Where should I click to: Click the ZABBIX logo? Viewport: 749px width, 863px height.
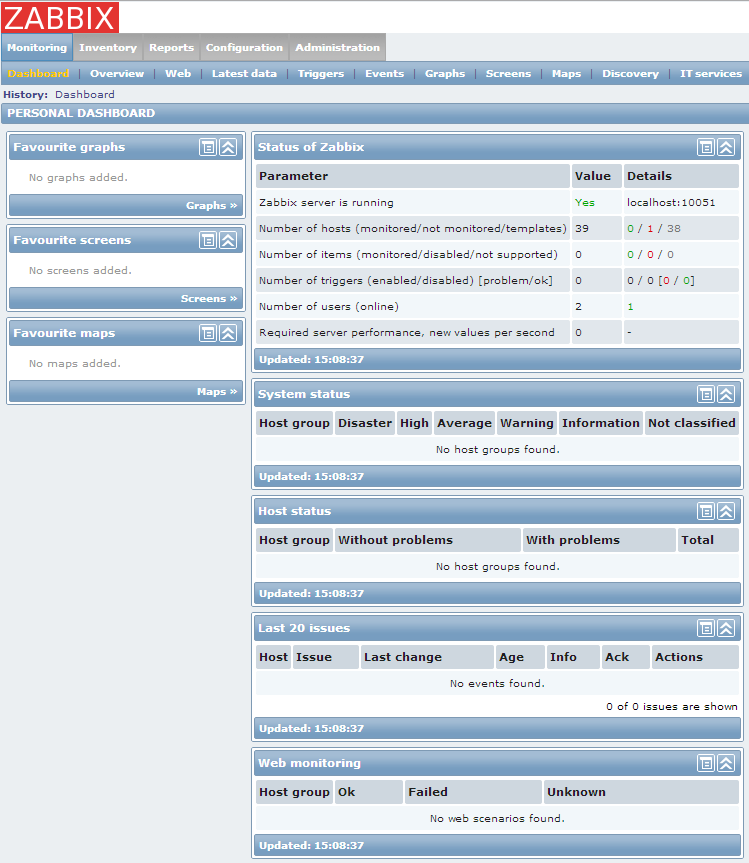point(60,17)
